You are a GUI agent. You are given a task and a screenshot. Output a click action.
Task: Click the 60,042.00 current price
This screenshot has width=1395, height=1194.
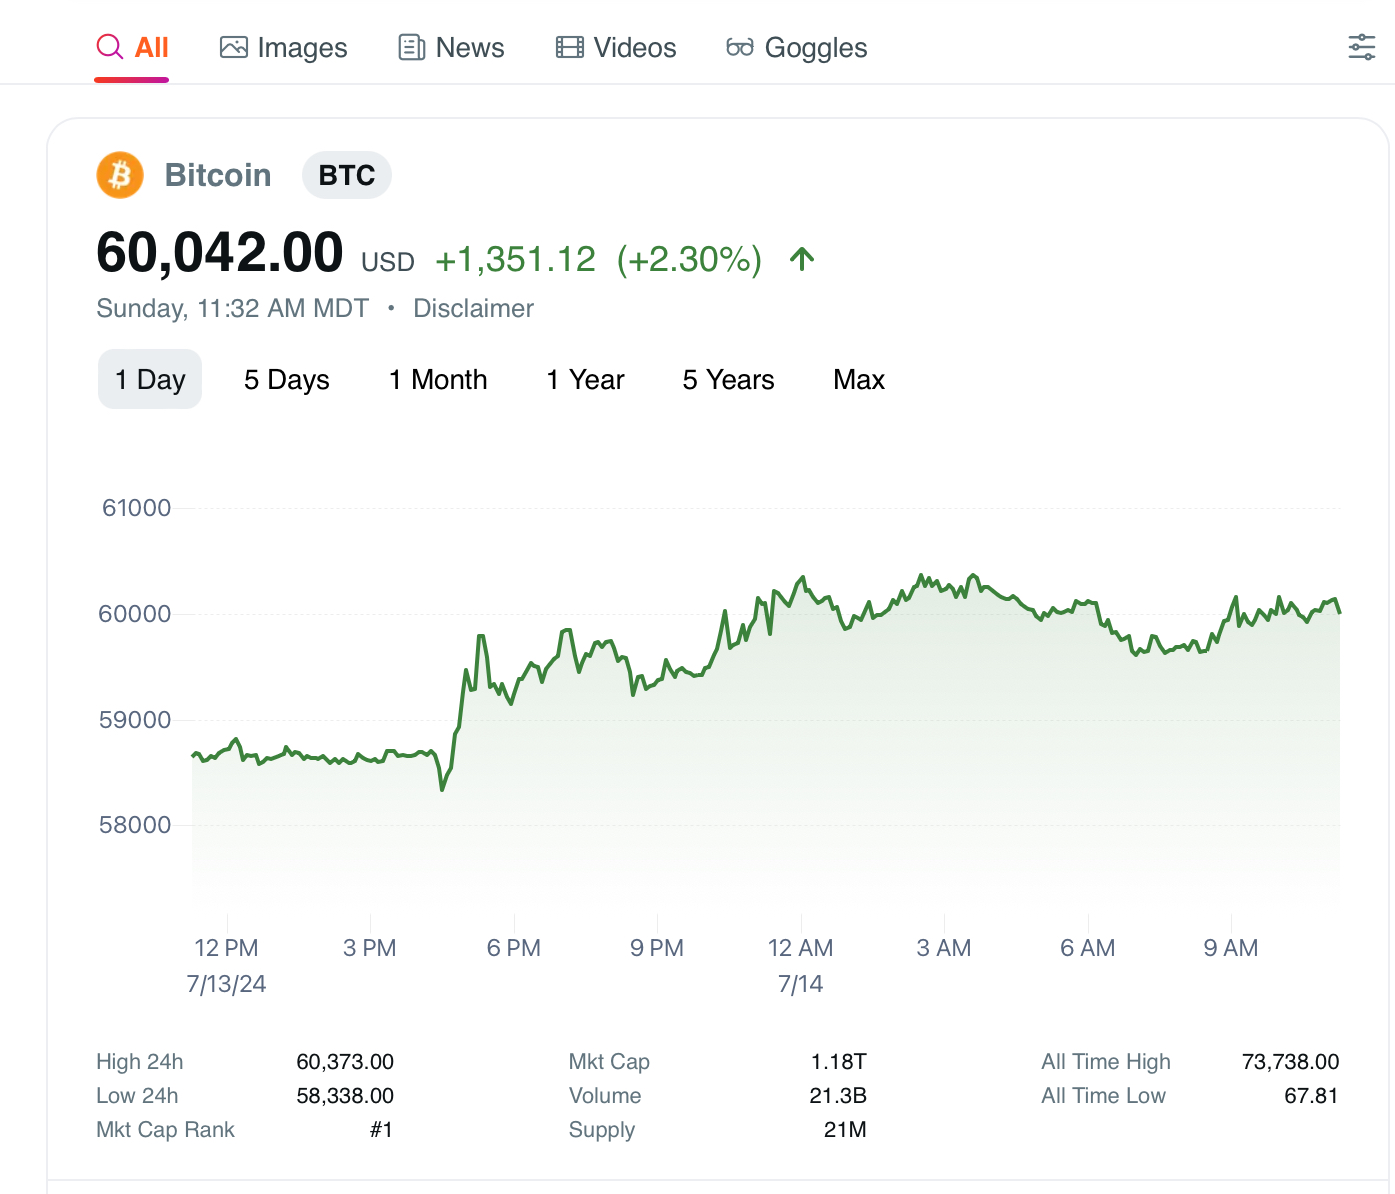click(x=220, y=252)
